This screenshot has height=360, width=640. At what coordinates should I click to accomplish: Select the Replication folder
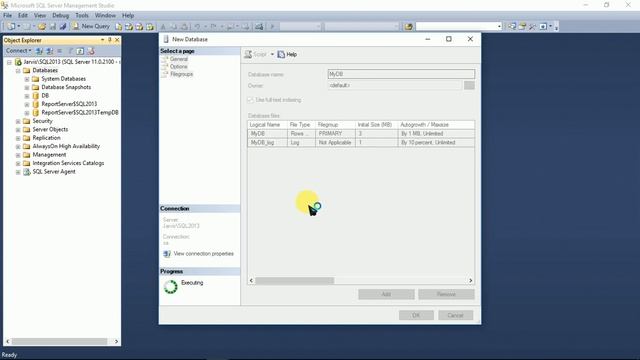(x=46, y=138)
